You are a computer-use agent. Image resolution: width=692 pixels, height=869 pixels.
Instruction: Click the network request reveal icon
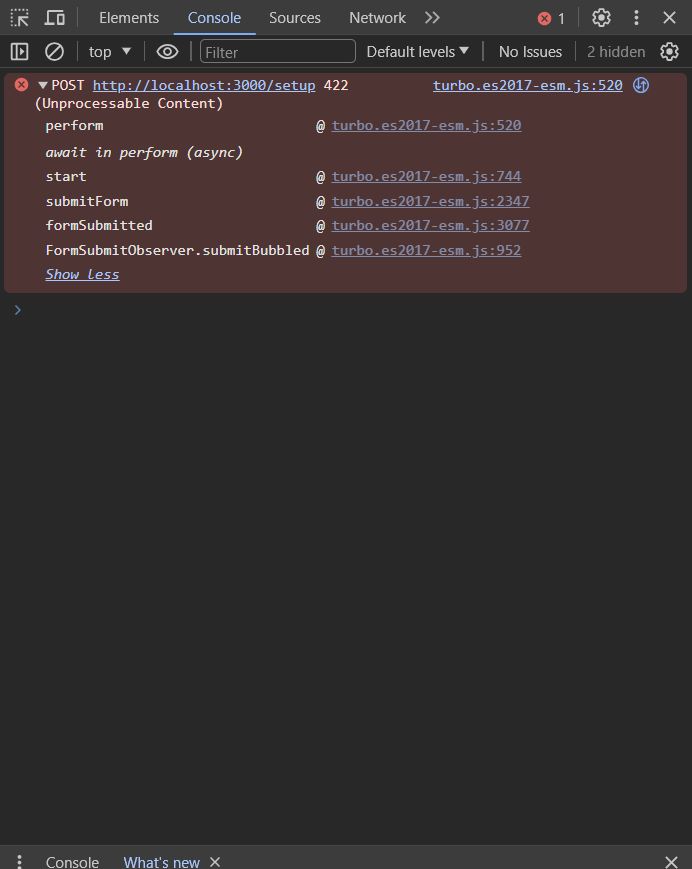(641, 85)
